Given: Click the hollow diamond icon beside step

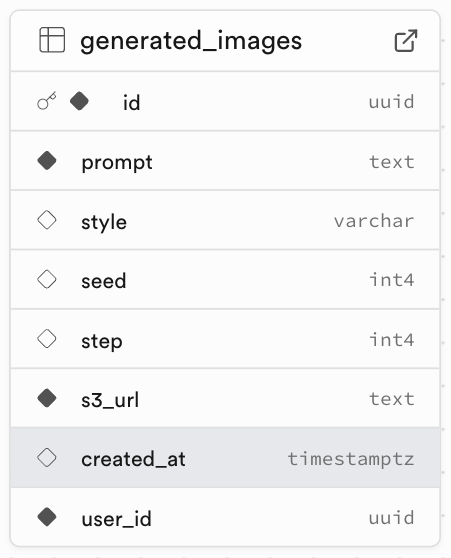Looking at the screenshot, I should pos(47,339).
